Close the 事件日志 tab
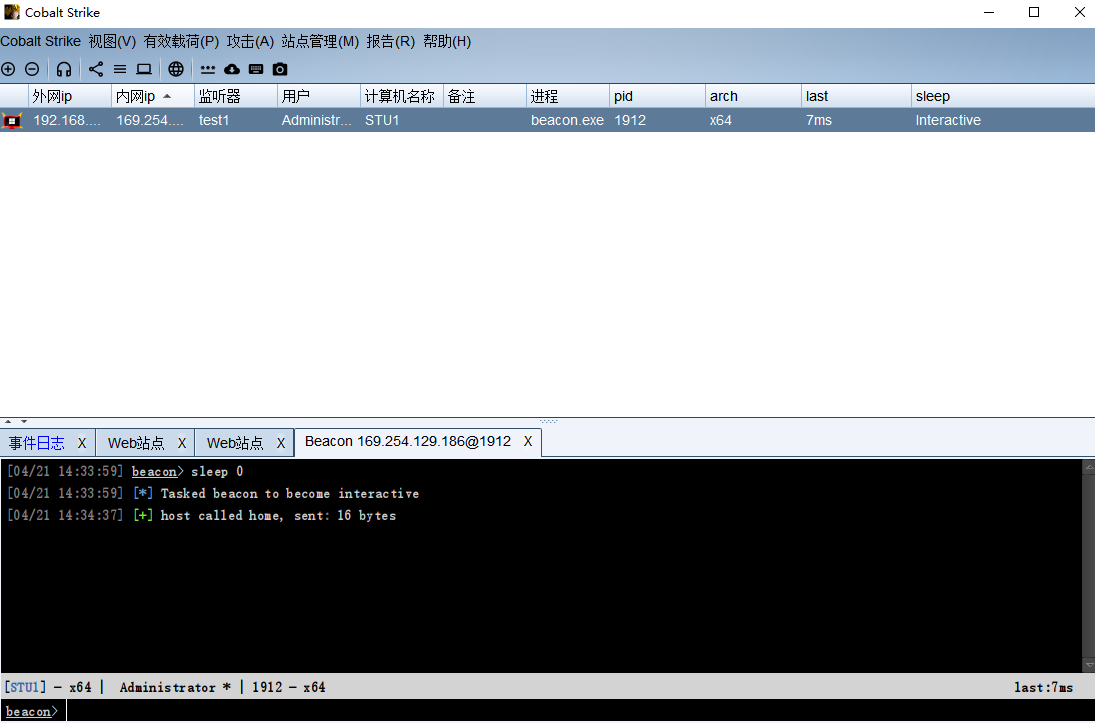This screenshot has height=723, width=1095. point(82,443)
